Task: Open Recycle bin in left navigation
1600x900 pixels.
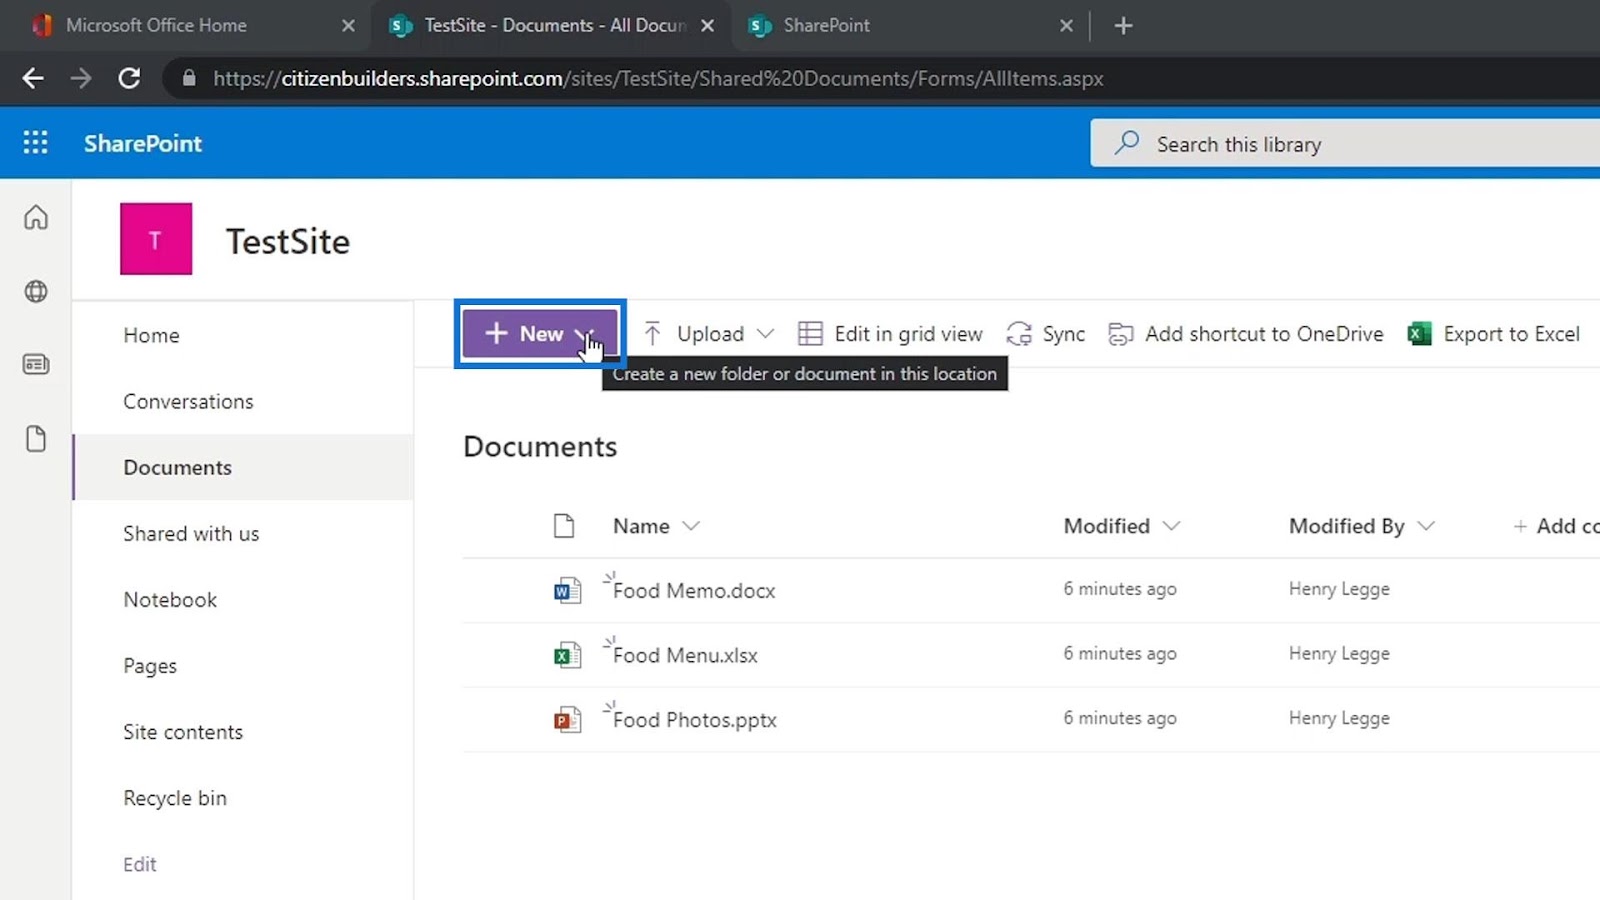Action: click(175, 798)
